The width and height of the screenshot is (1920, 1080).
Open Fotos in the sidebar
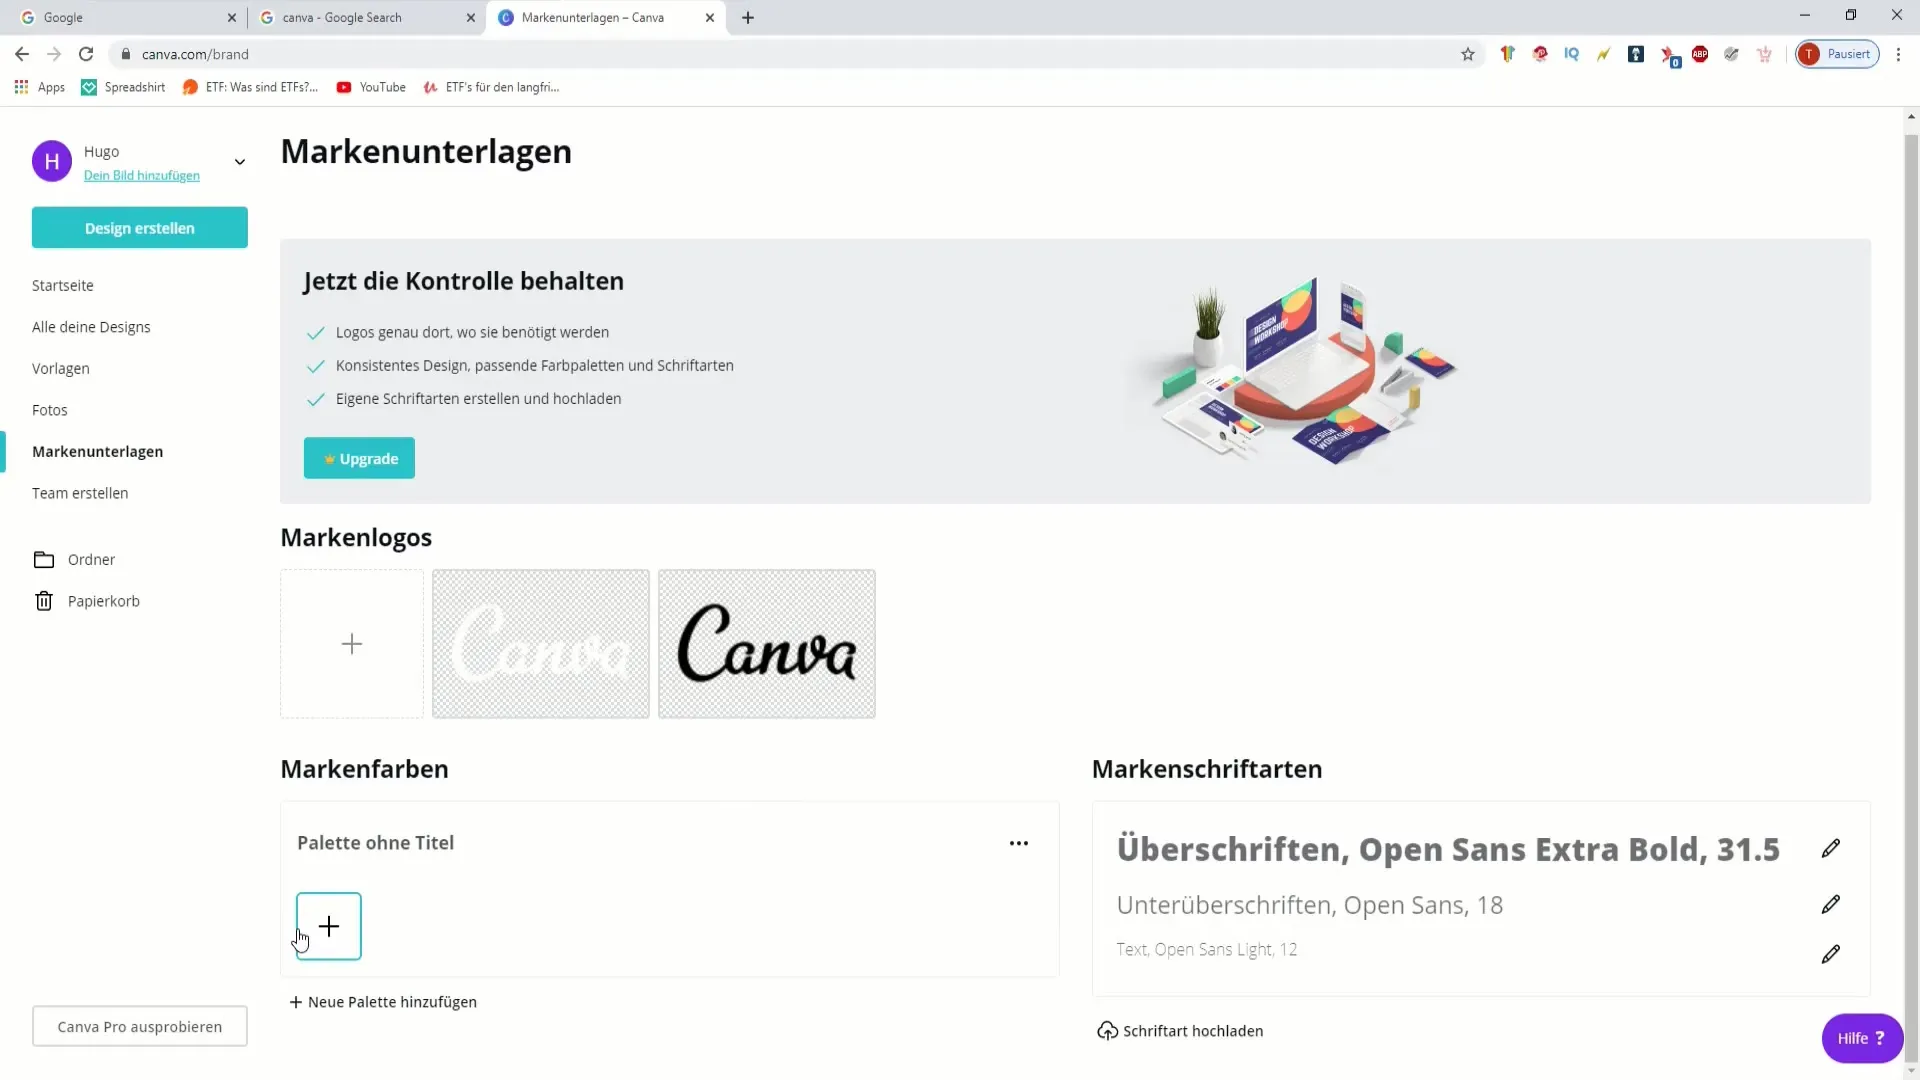(x=50, y=410)
